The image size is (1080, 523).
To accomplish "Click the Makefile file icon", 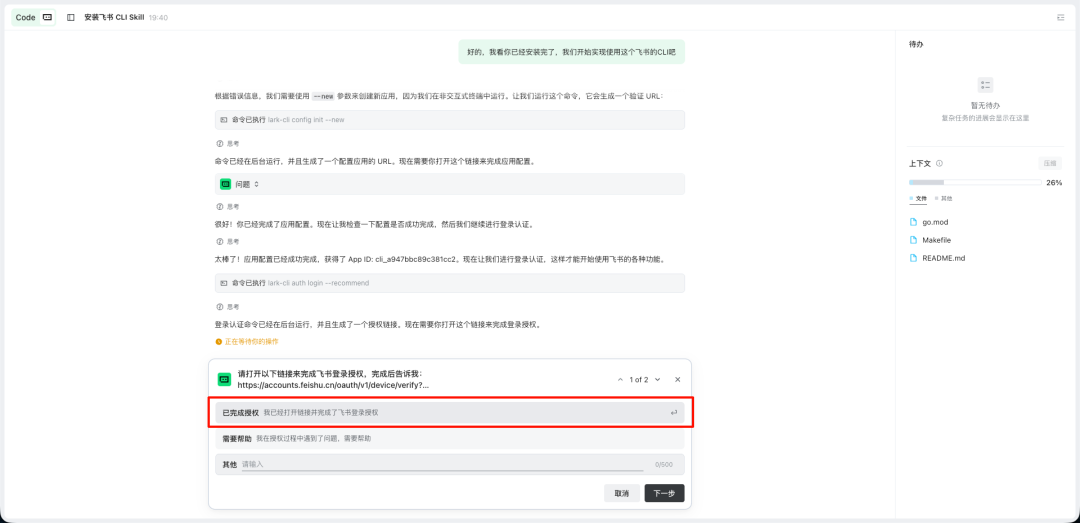I will (x=913, y=240).
